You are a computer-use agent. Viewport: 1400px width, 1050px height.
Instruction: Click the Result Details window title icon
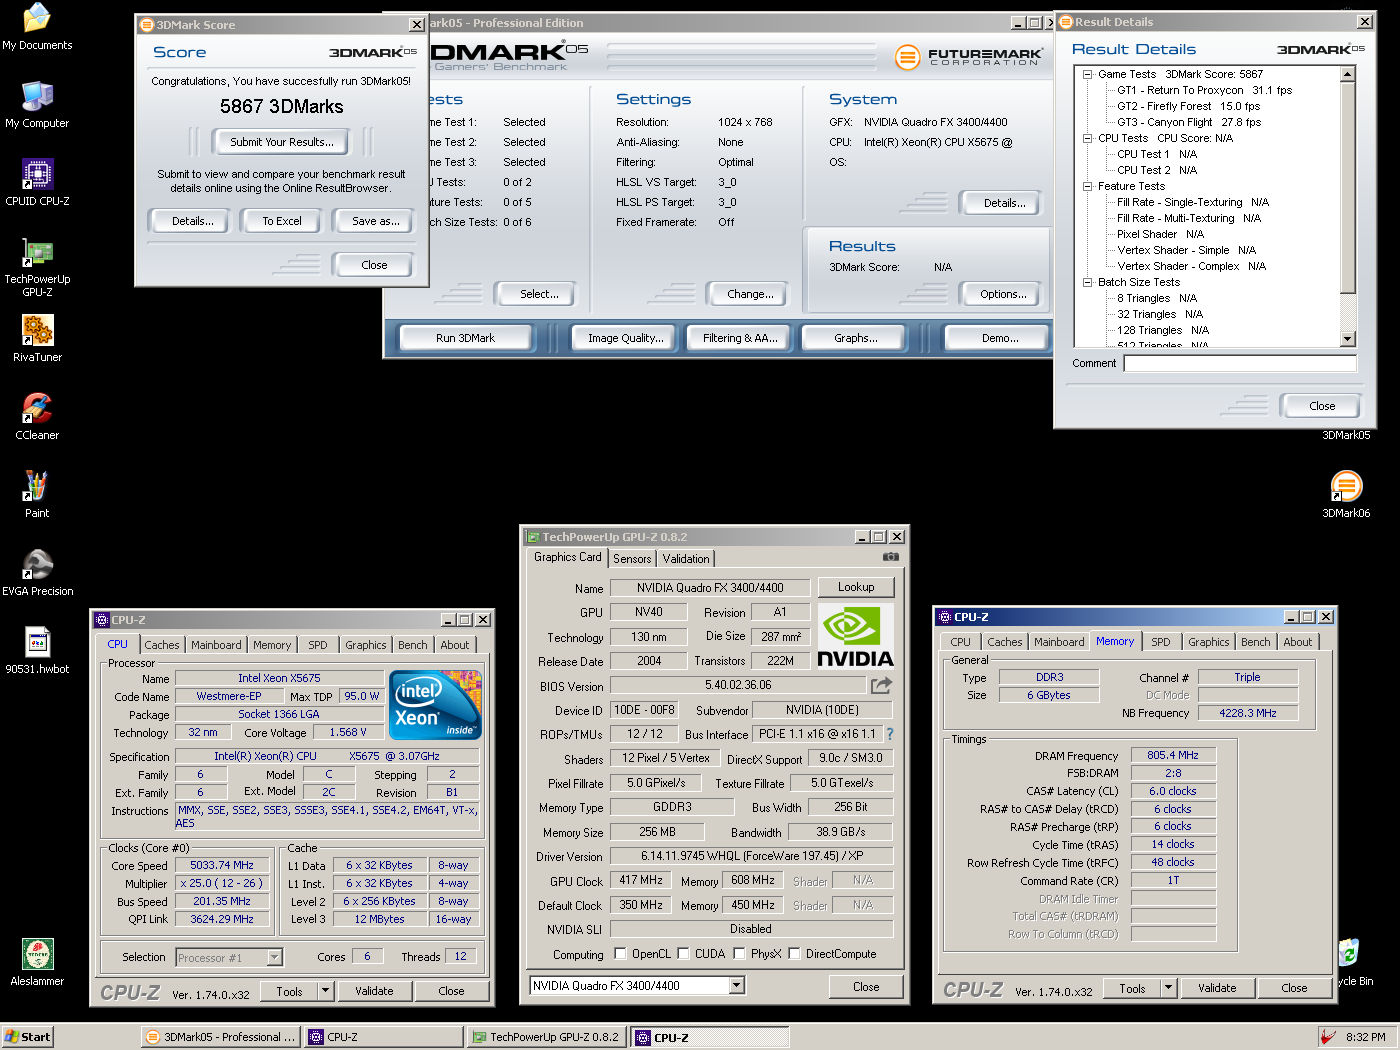(x=1066, y=22)
